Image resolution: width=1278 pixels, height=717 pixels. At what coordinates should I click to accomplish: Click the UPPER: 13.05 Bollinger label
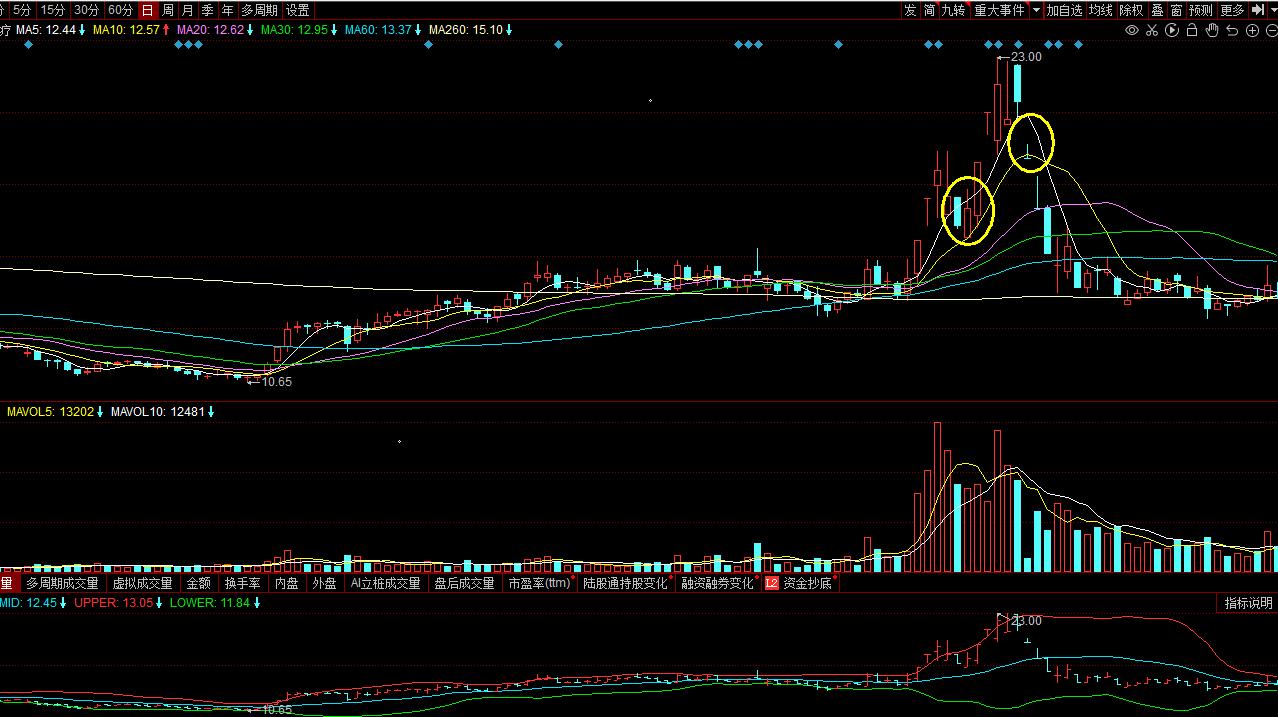(113, 603)
